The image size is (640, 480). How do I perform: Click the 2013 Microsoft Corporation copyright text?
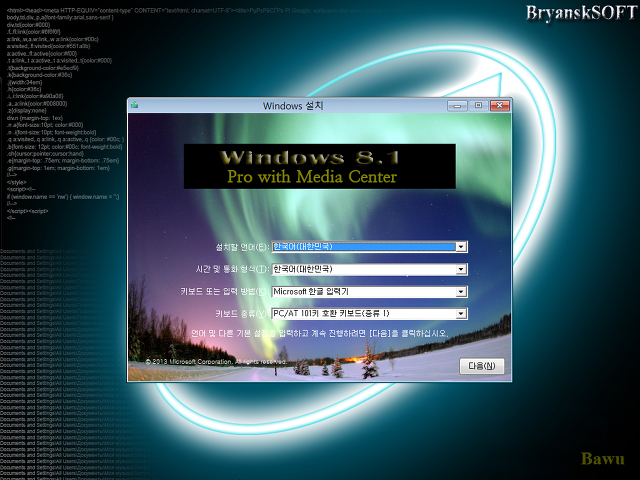click(x=216, y=362)
